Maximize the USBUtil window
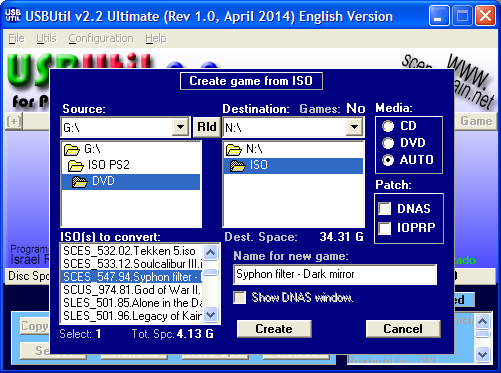The width and height of the screenshot is (501, 373). click(462, 16)
